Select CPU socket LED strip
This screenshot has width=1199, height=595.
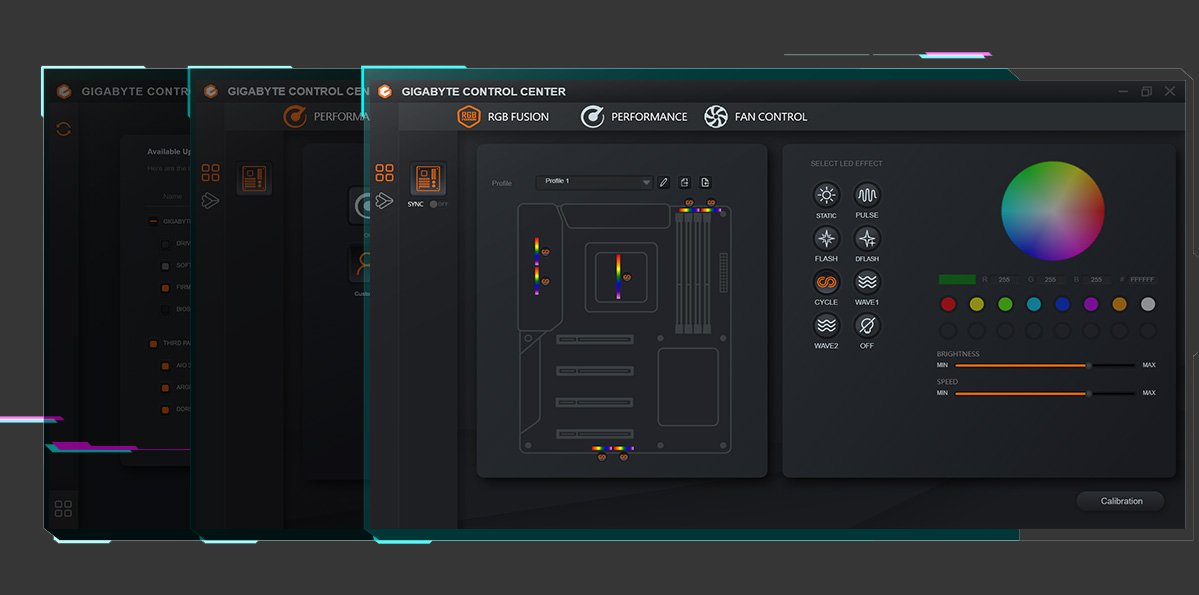point(619,277)
